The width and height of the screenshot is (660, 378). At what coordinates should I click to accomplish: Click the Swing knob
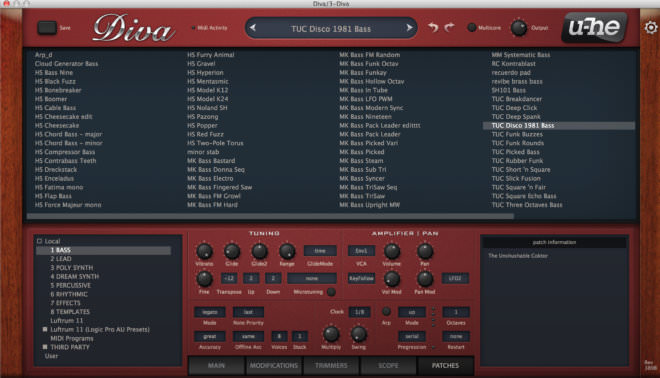pos(359,334)
